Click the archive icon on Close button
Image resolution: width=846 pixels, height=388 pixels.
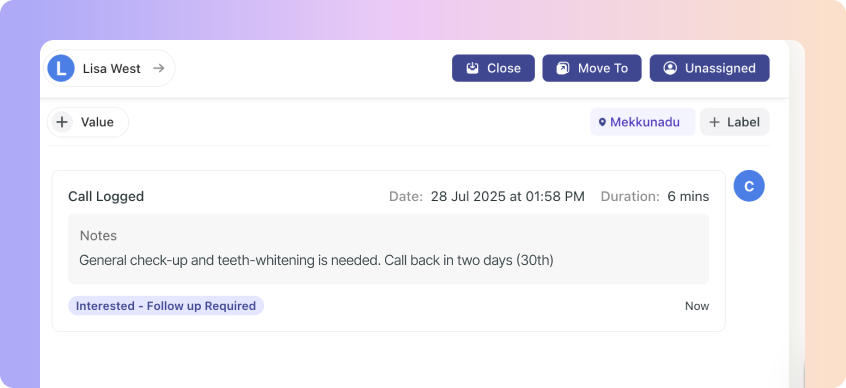click(473, 68)
